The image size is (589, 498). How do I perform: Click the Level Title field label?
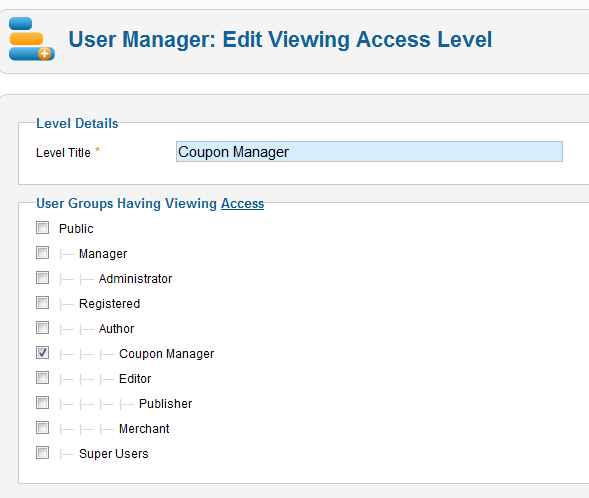click(63, 153)
